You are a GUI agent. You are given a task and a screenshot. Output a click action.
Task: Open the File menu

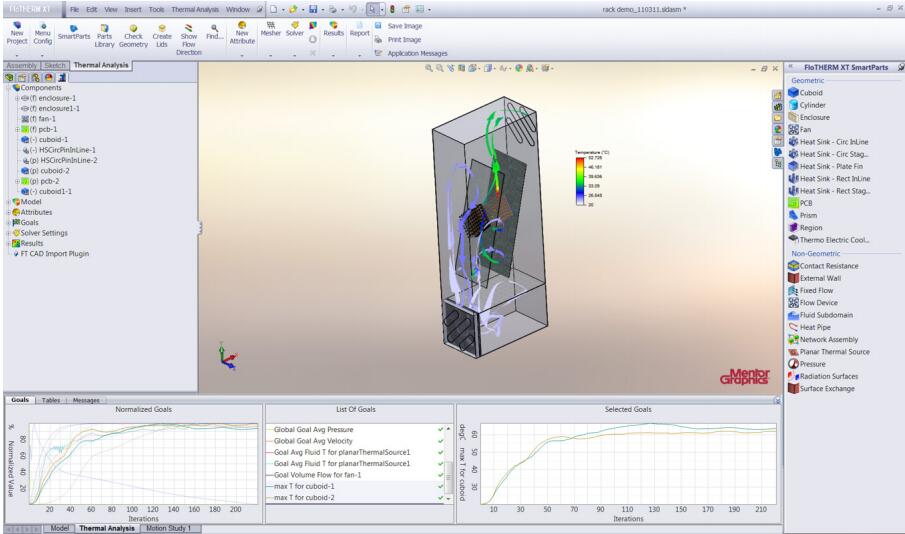[x=74, y=9]
